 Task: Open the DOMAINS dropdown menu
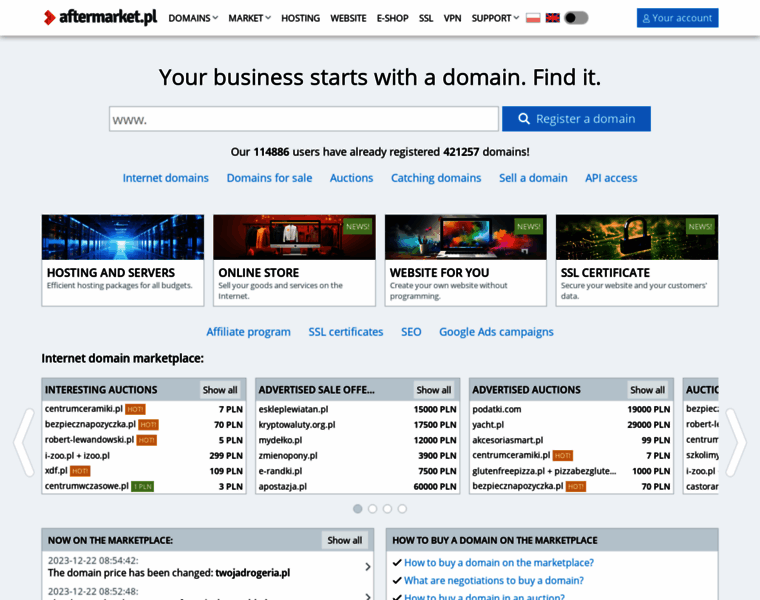[x=193, y=18]
